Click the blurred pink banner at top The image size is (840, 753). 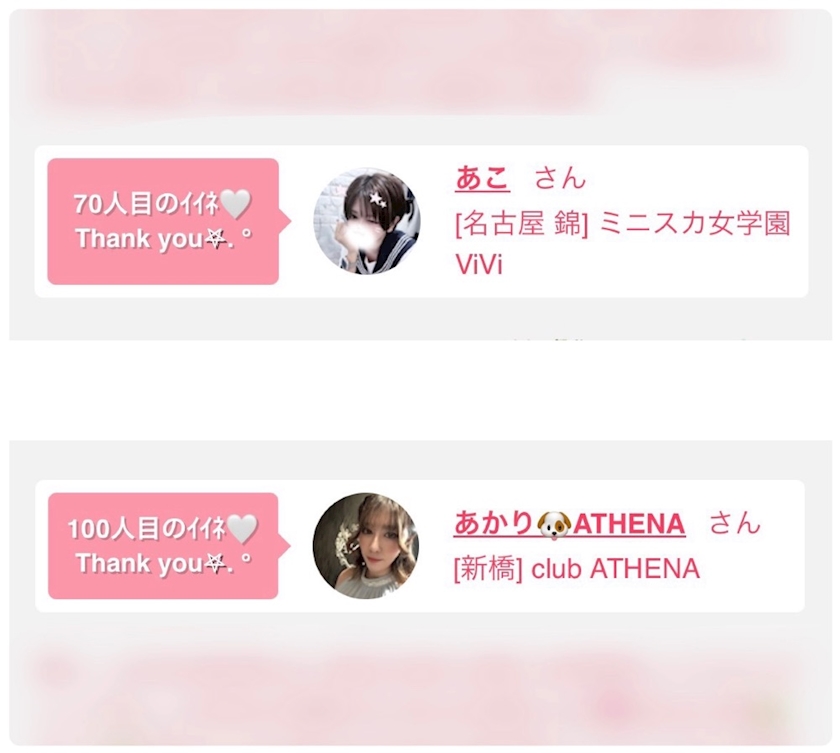(x=421, y=62)
